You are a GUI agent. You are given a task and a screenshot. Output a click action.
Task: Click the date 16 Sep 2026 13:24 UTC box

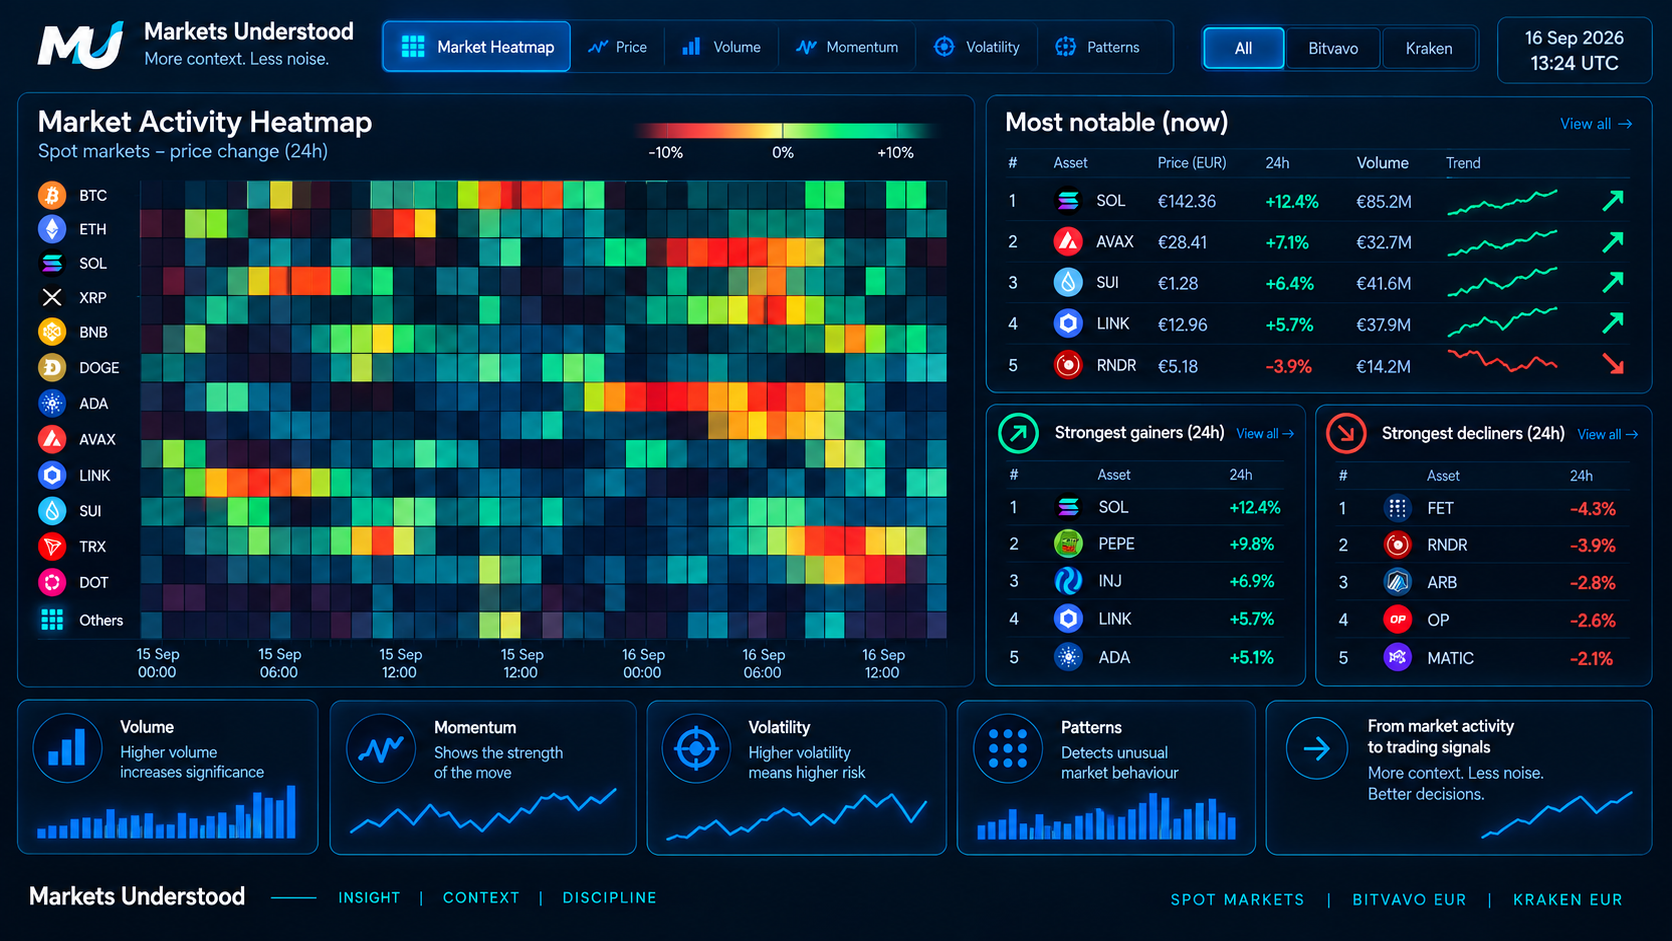(1574, 50)
